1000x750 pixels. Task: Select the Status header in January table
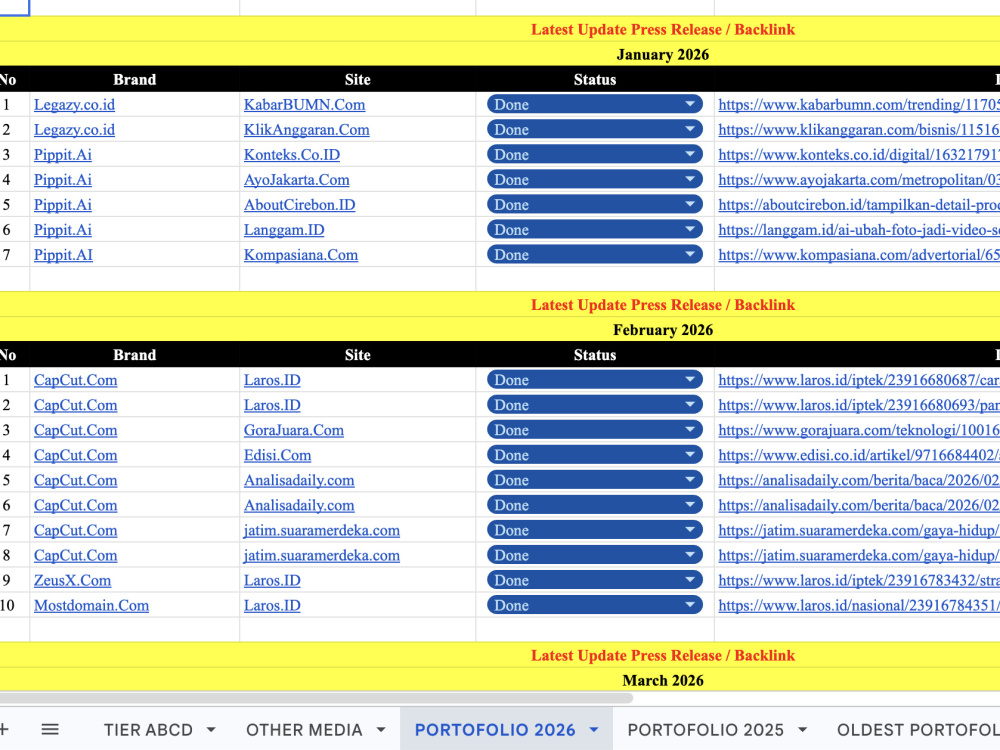[x=594, y=80]
